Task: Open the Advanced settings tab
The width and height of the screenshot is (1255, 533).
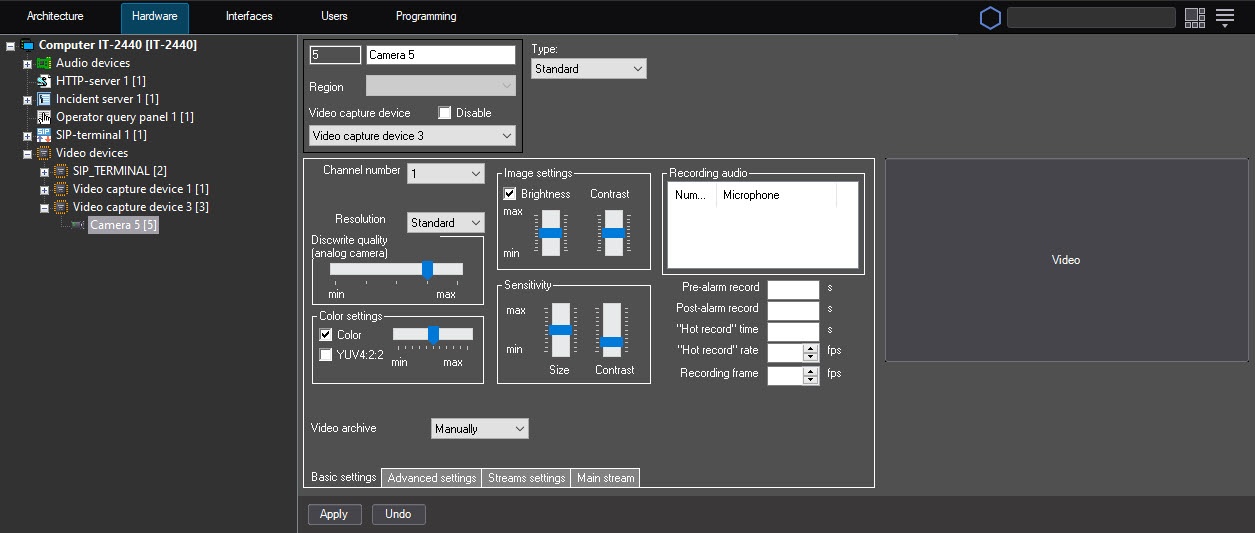Action: (431, 478)
